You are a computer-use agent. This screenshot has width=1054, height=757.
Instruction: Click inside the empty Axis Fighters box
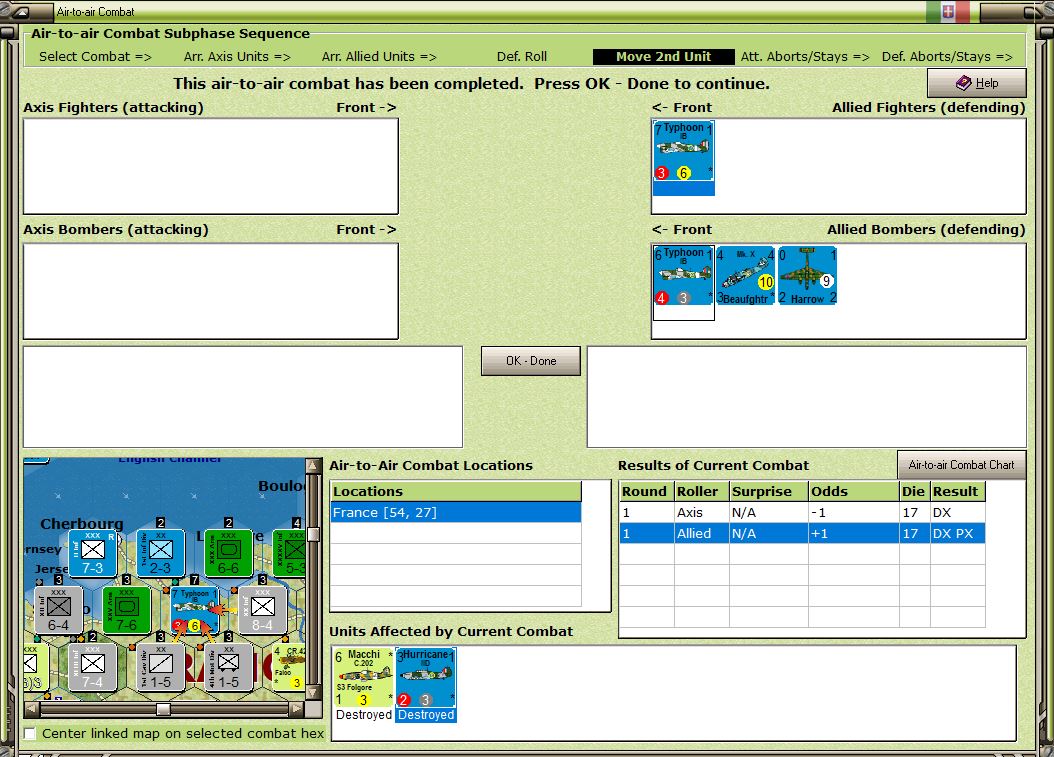pyautogui.click(x=210, y=166)
